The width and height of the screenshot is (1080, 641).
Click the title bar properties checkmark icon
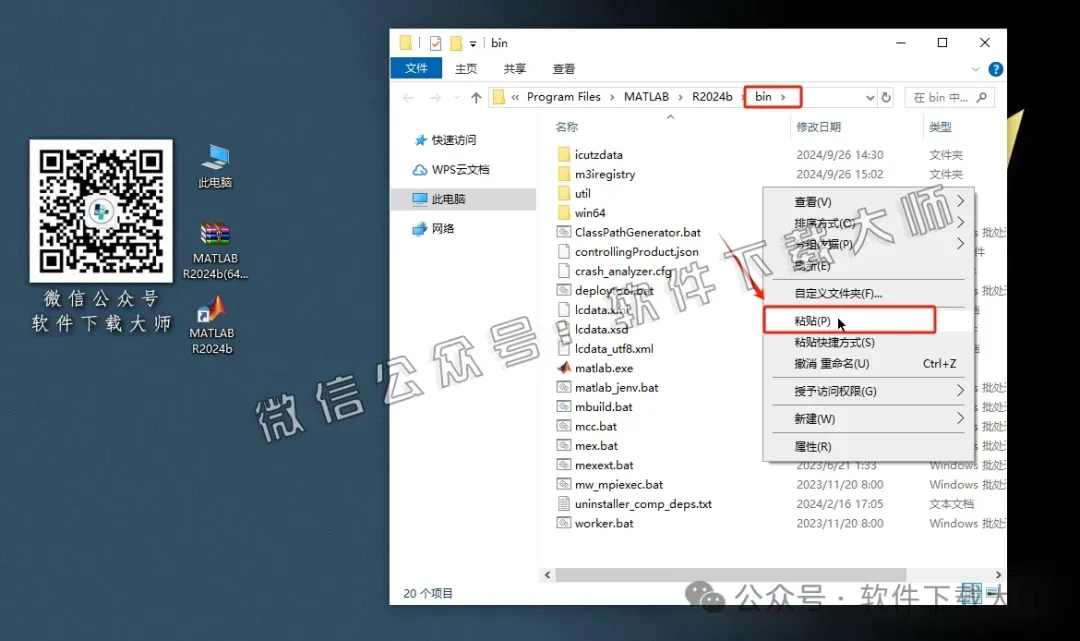click(x=435, y=43)
